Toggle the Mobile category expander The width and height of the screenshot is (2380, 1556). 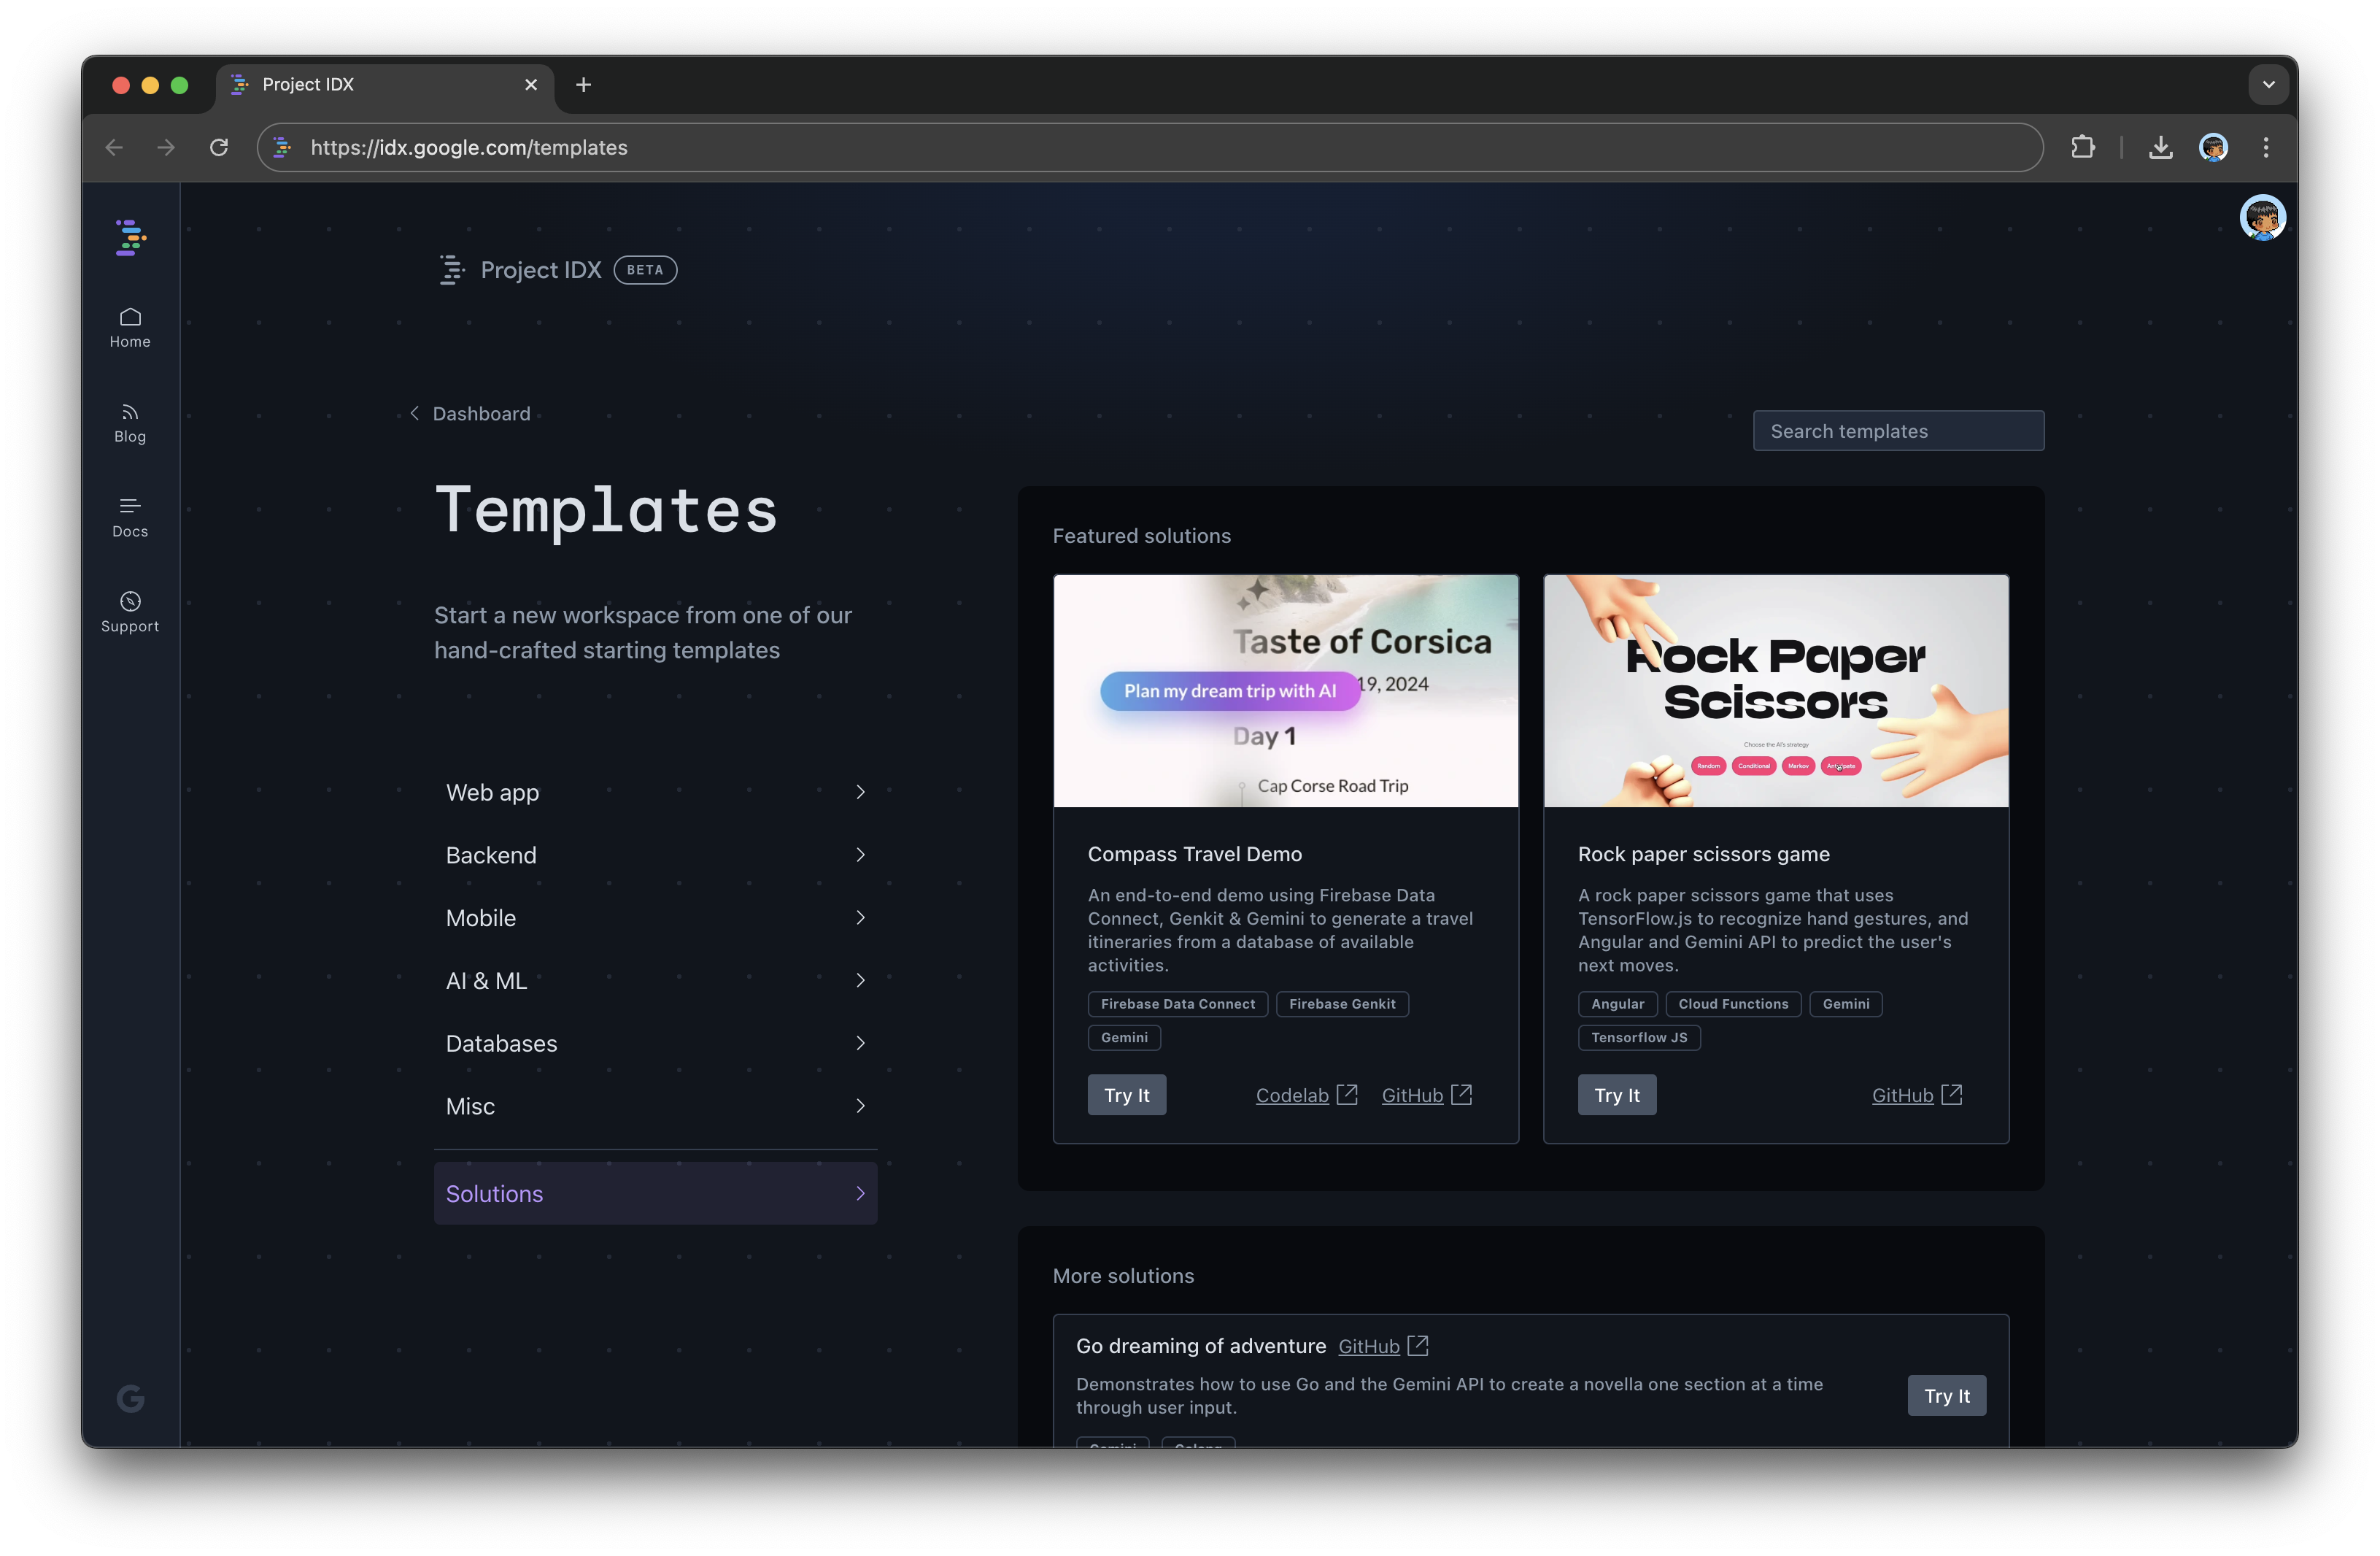[x=857, y=917]
